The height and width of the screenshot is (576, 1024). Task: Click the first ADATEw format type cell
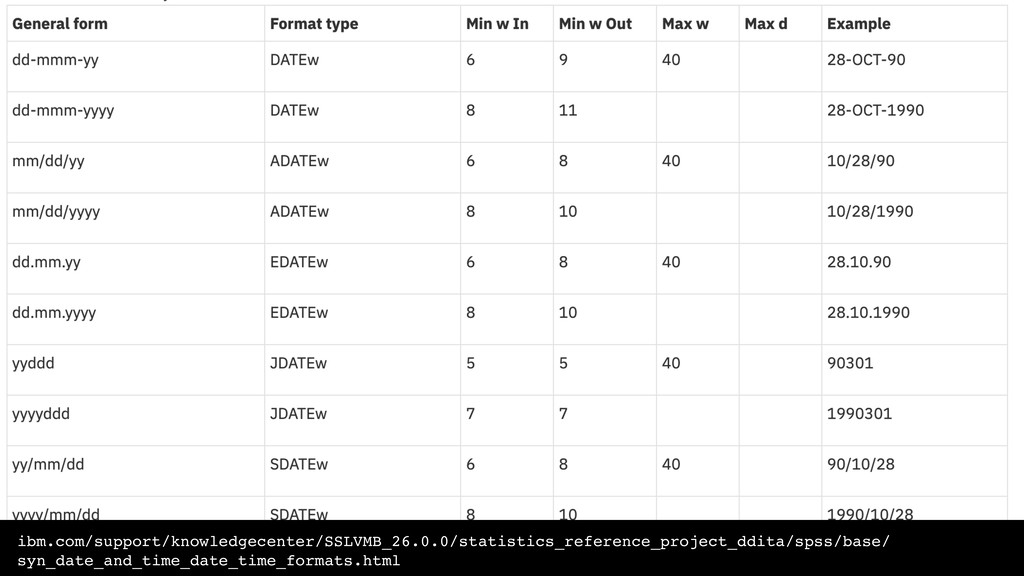pyautogui.click(x=299, y=161)
